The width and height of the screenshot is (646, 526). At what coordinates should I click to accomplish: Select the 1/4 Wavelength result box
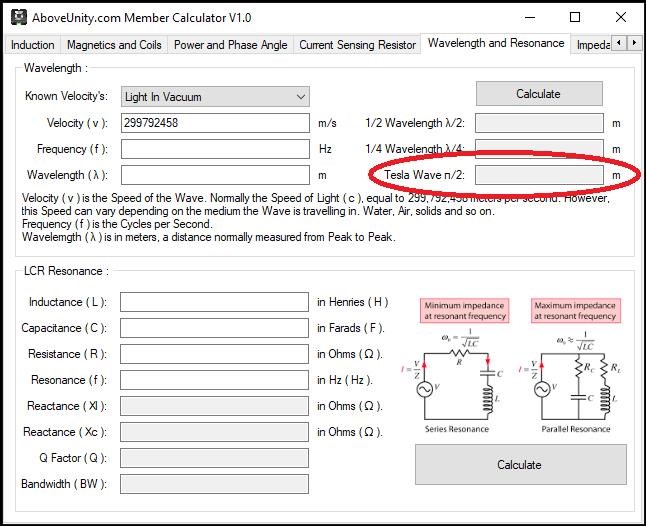tap(539, 149)
